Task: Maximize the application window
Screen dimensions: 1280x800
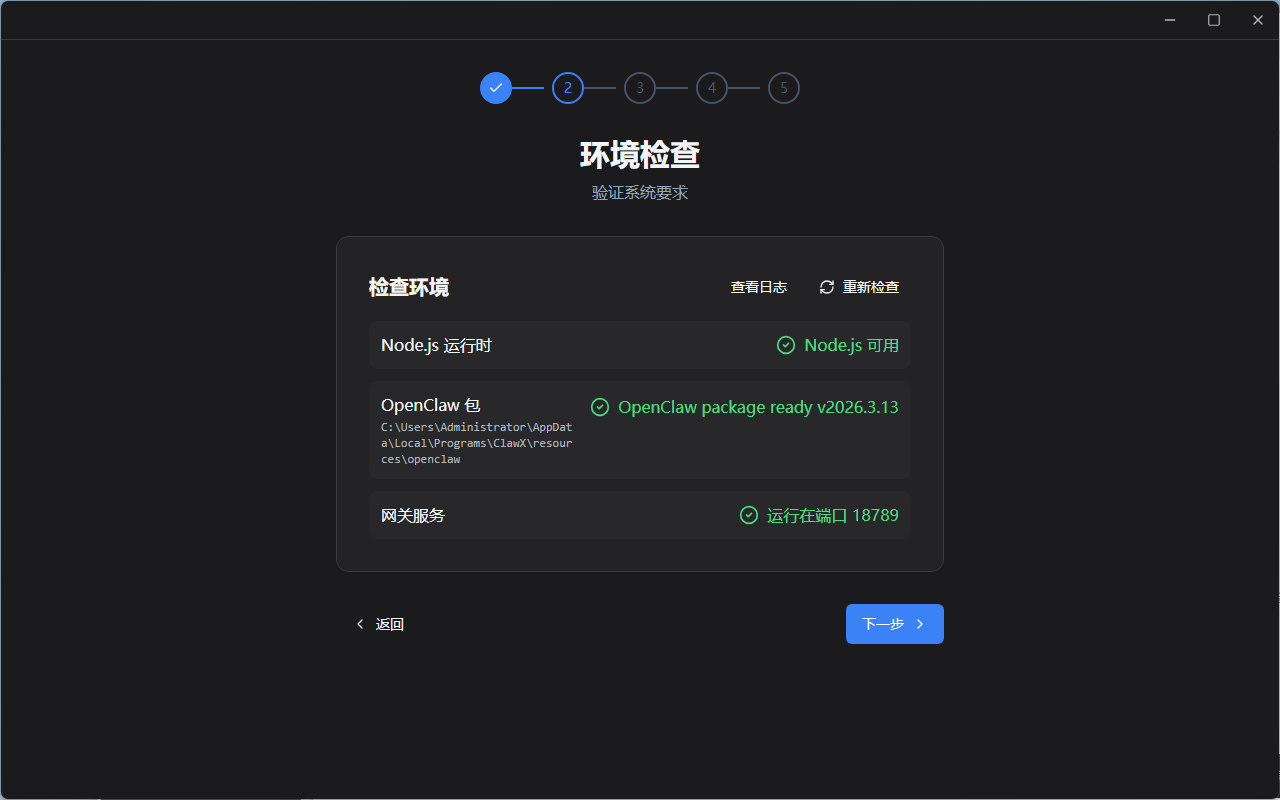Action: [x=1214, y=20]
